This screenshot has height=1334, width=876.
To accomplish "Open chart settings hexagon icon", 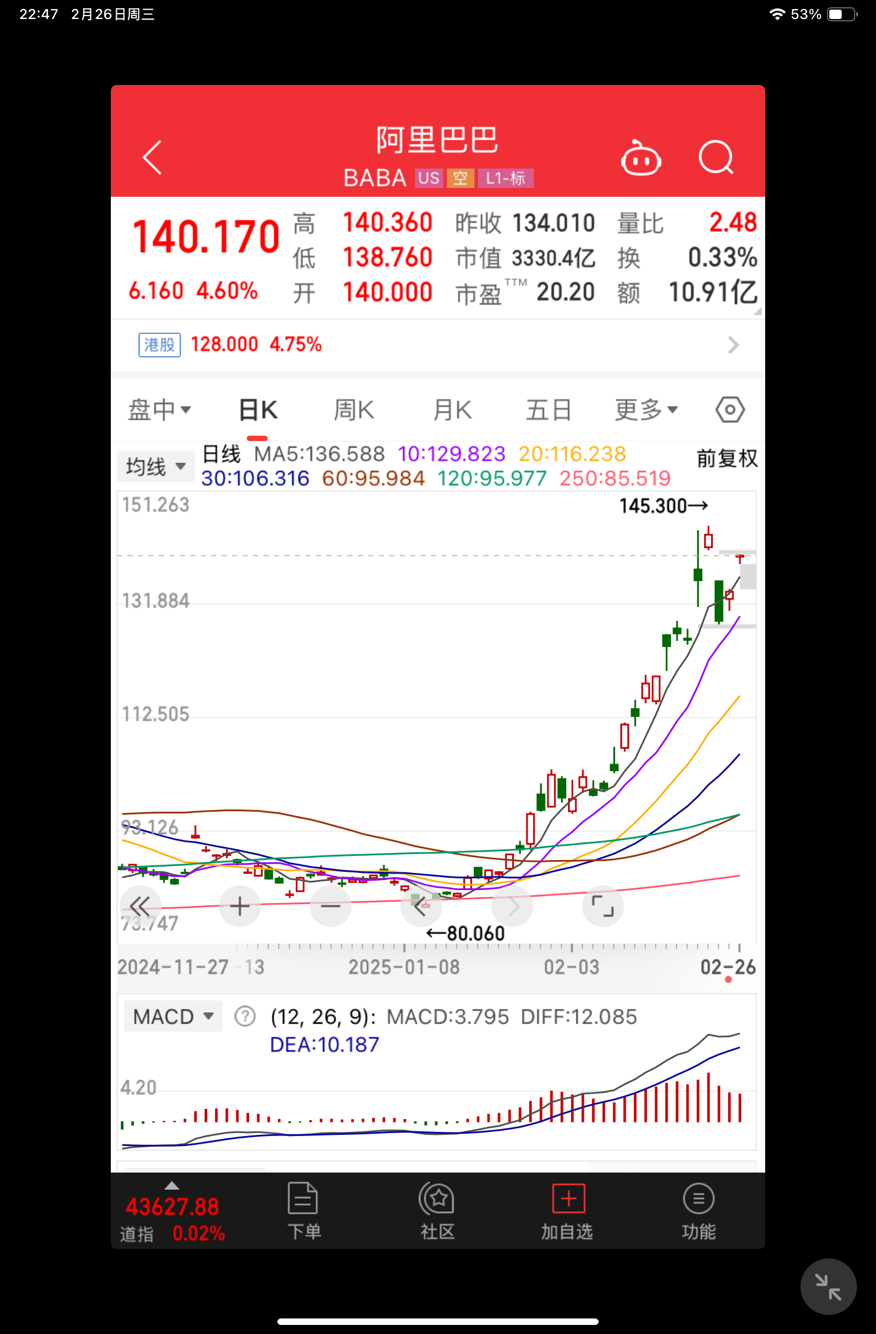I will pyautogui.click(x=731, y=410).
